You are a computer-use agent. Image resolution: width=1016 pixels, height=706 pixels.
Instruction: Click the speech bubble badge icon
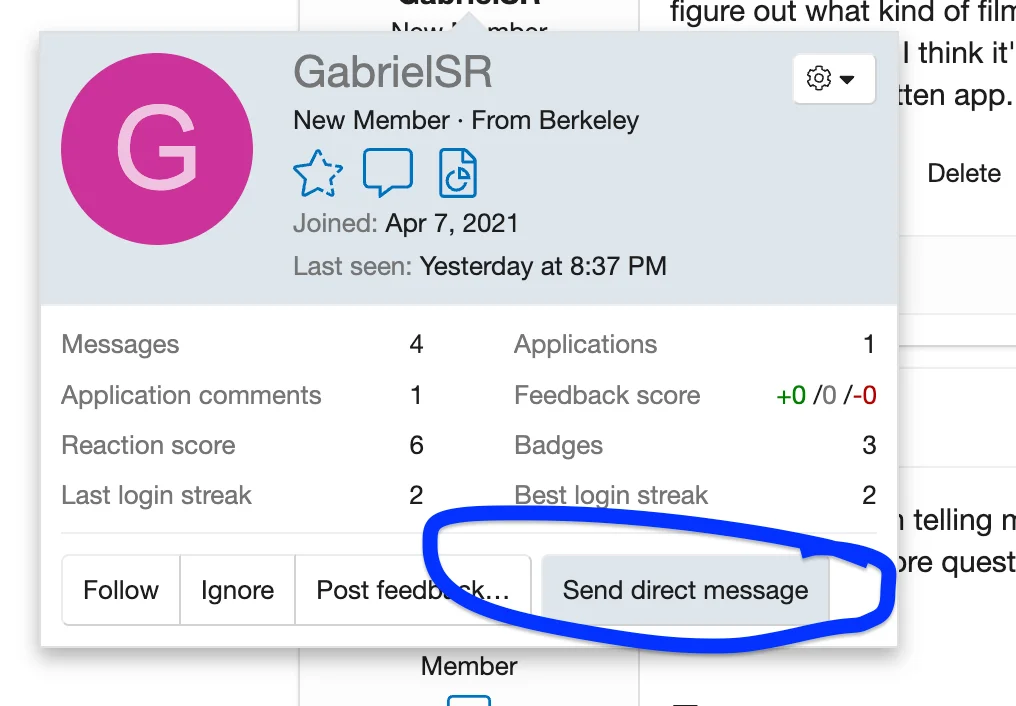coord(387,174)
